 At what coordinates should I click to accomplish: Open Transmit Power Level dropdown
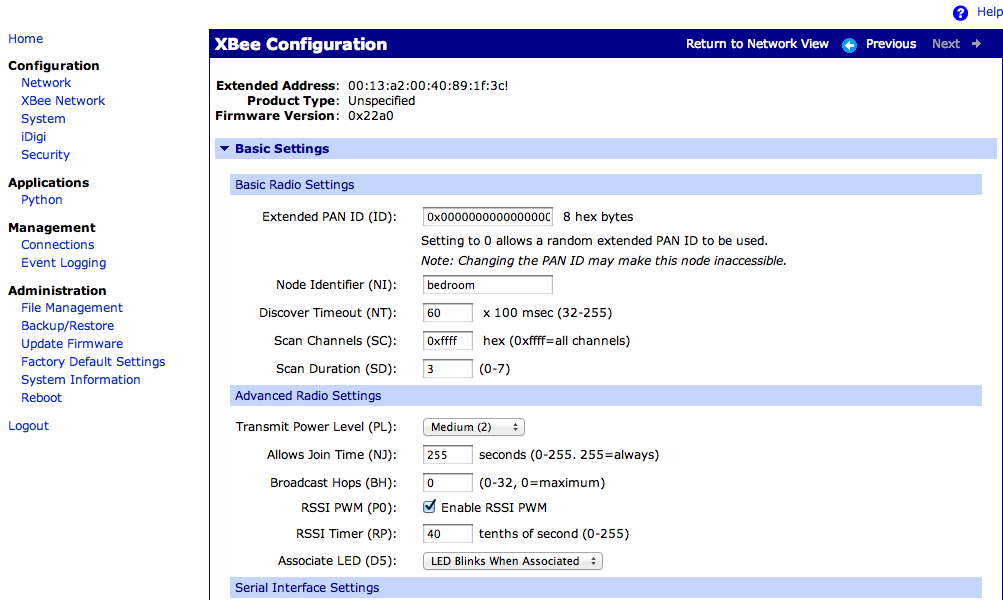coord(474,427)
